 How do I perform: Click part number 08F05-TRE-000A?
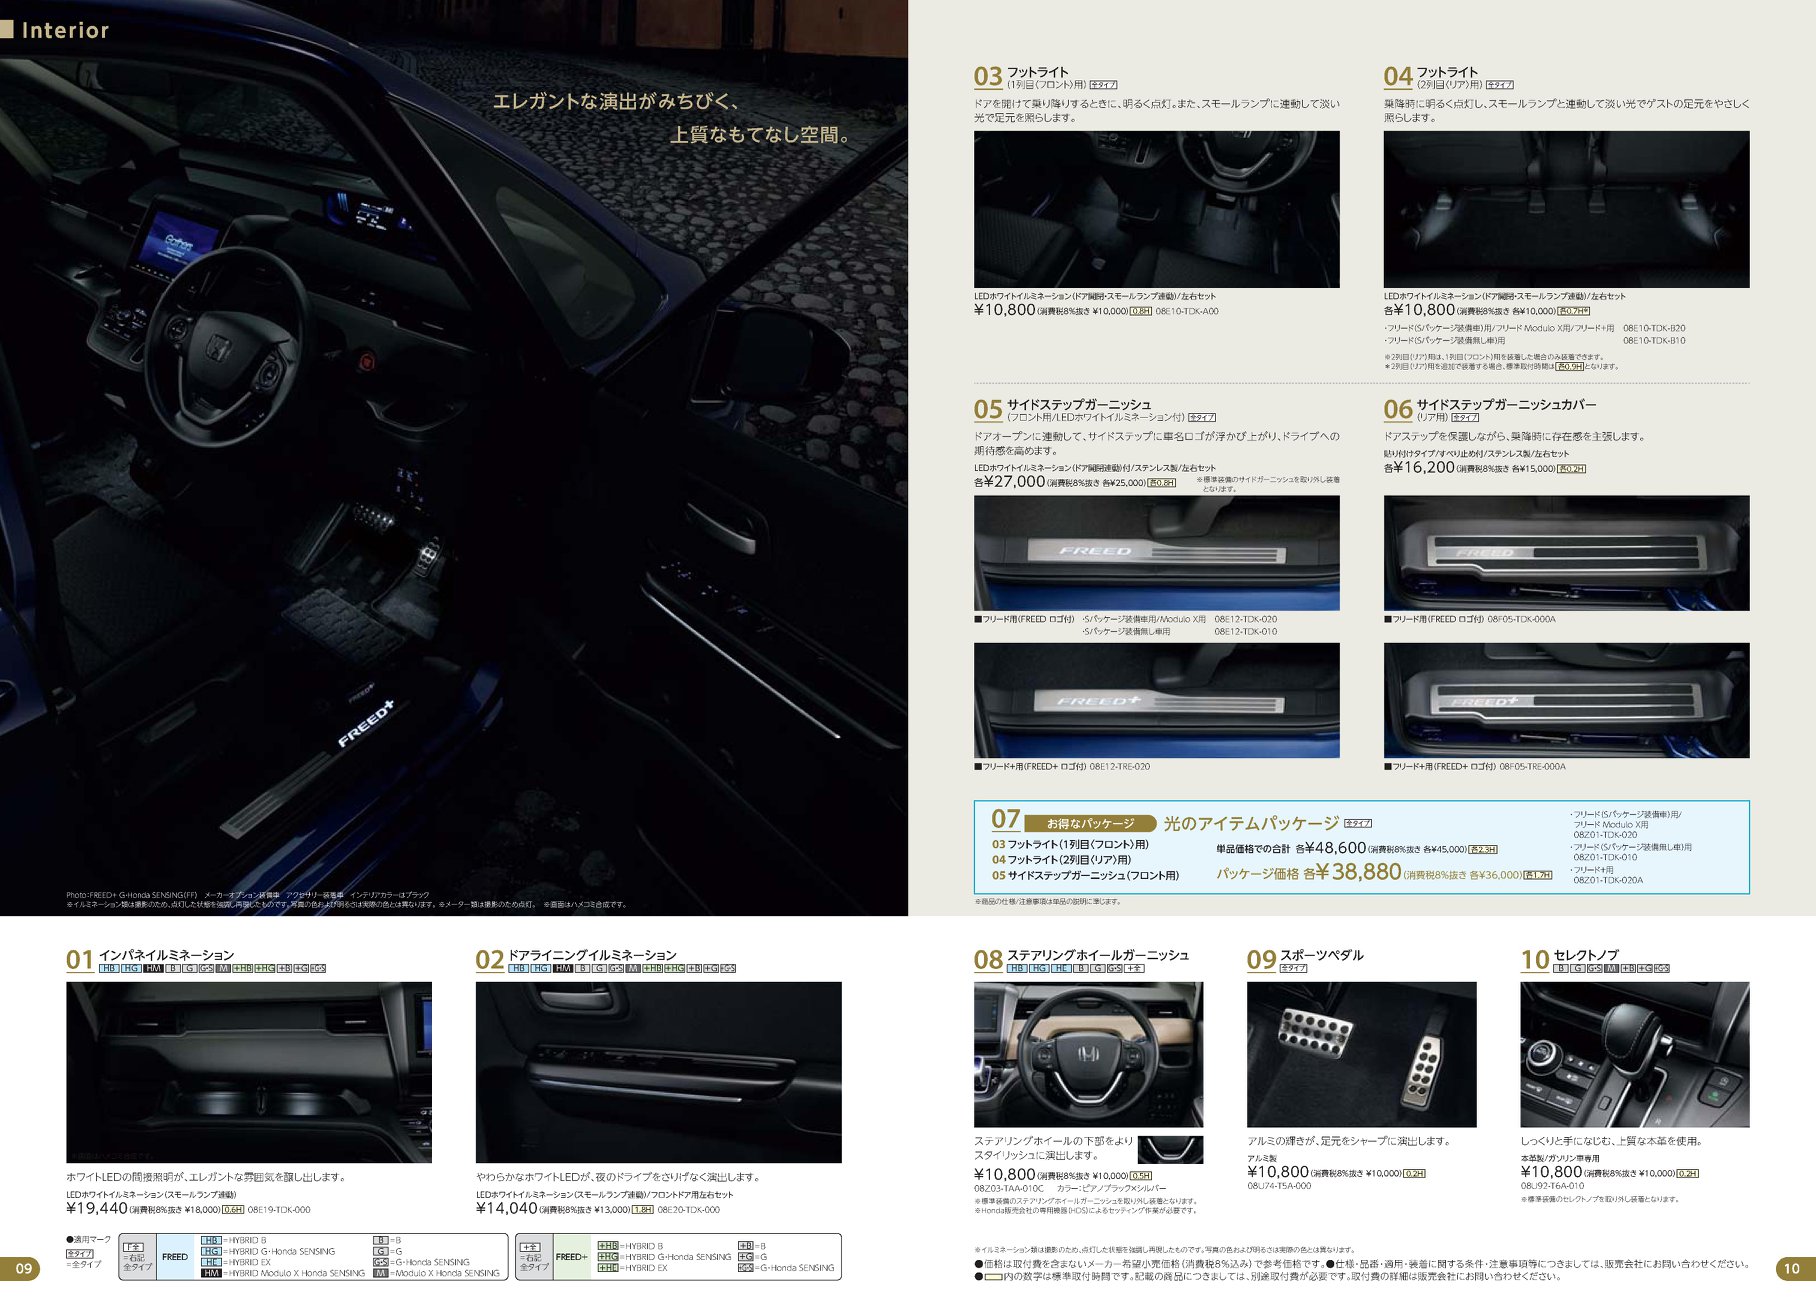pyautogui.click(x=1534, y=767)
